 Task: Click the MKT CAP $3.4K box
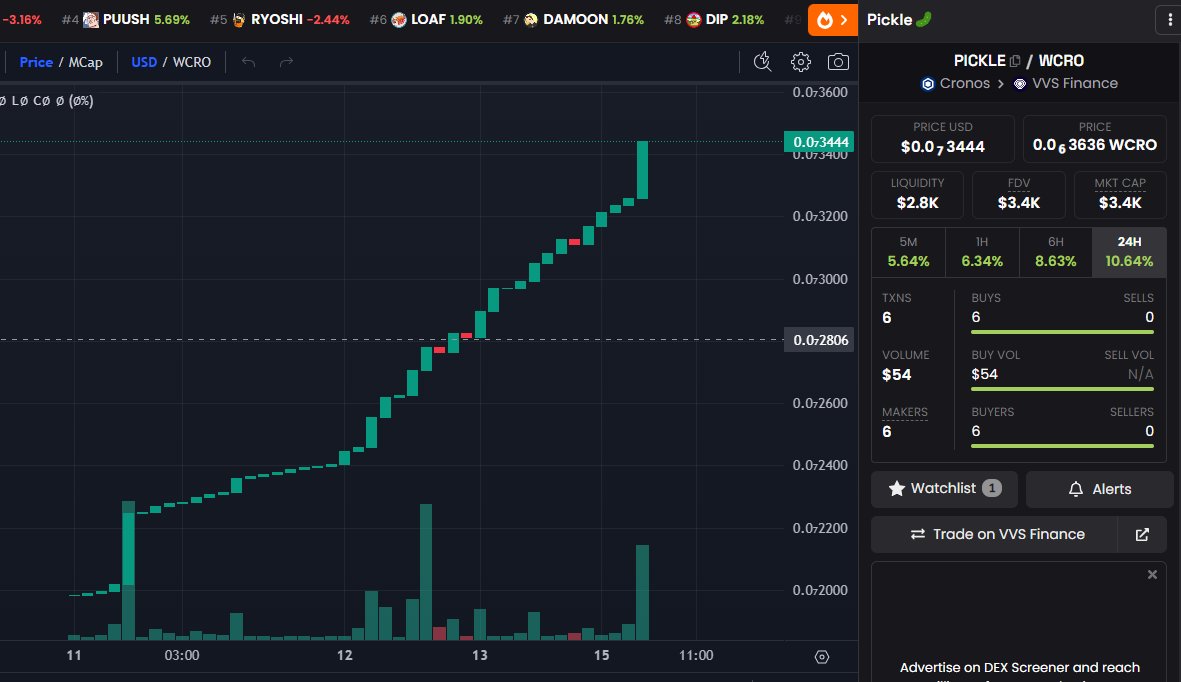tap(1120, 194)
